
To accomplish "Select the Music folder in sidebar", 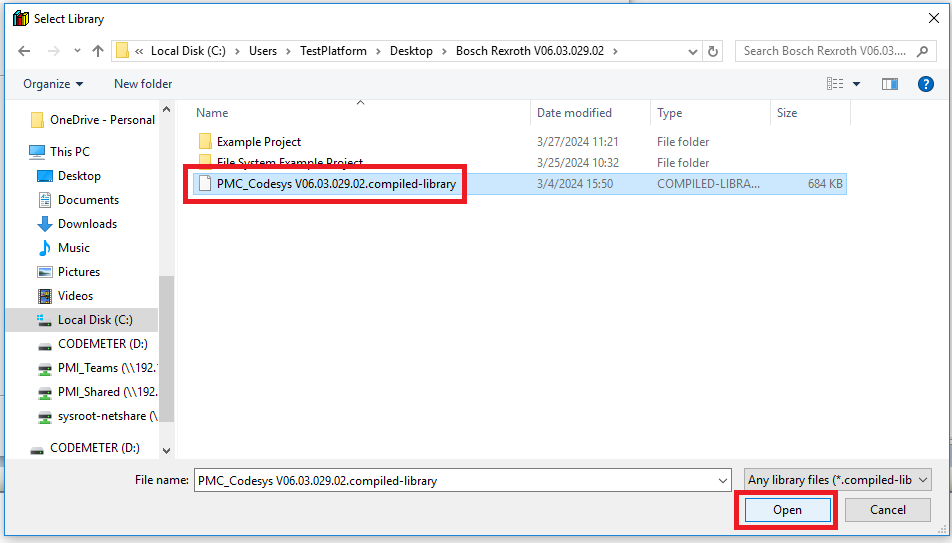I will tap(73, 248).
